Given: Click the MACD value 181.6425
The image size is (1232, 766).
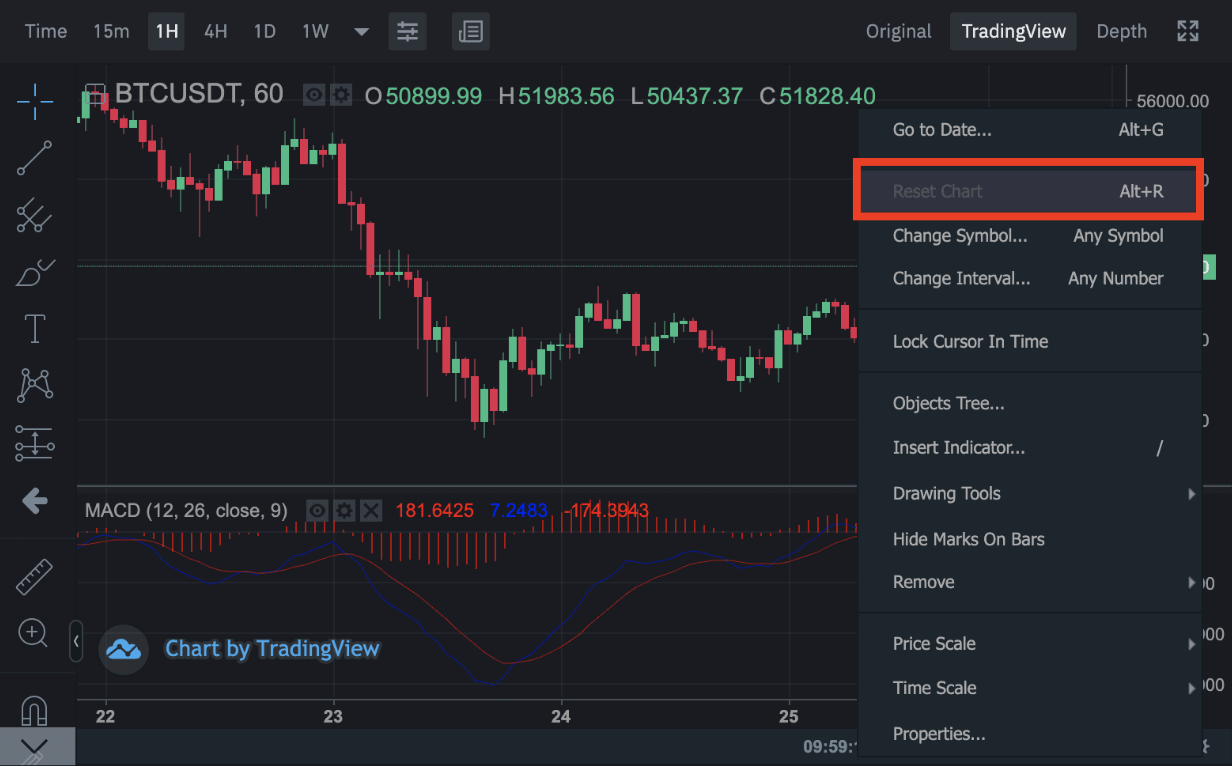Looking at the screenshot, I should click(434, 511).
